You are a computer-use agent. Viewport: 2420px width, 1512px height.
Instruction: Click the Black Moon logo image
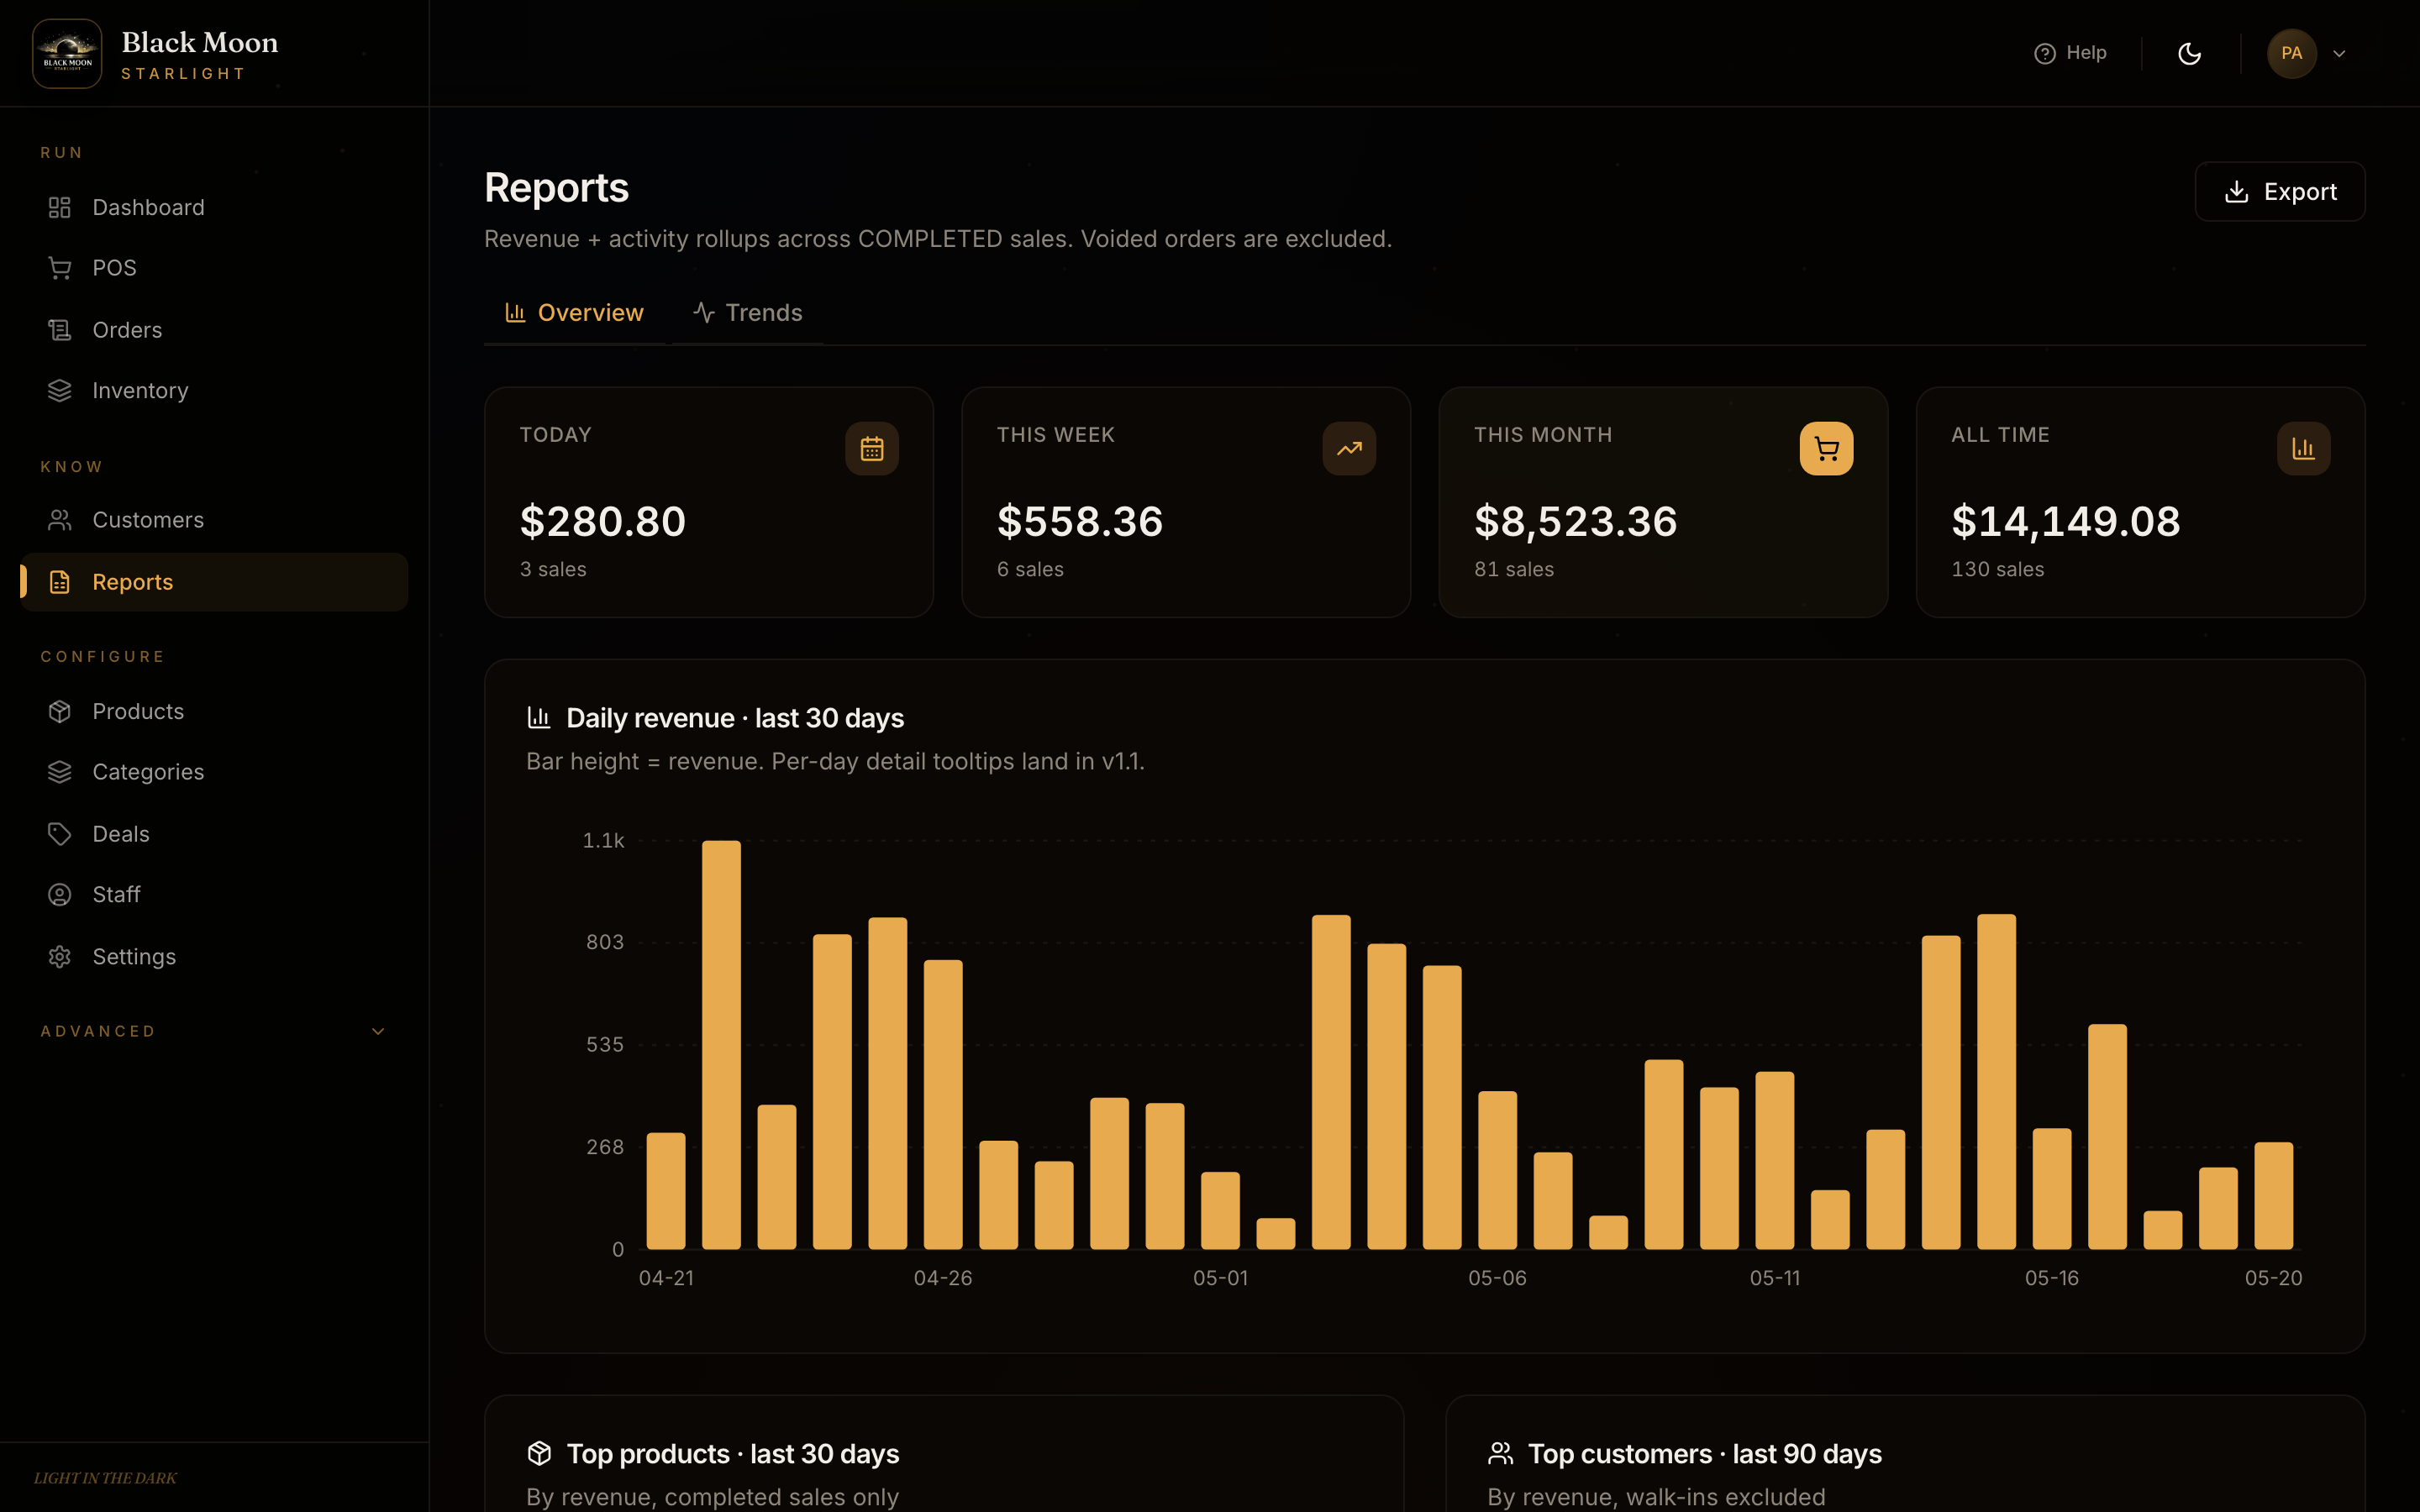coord(67,53)
